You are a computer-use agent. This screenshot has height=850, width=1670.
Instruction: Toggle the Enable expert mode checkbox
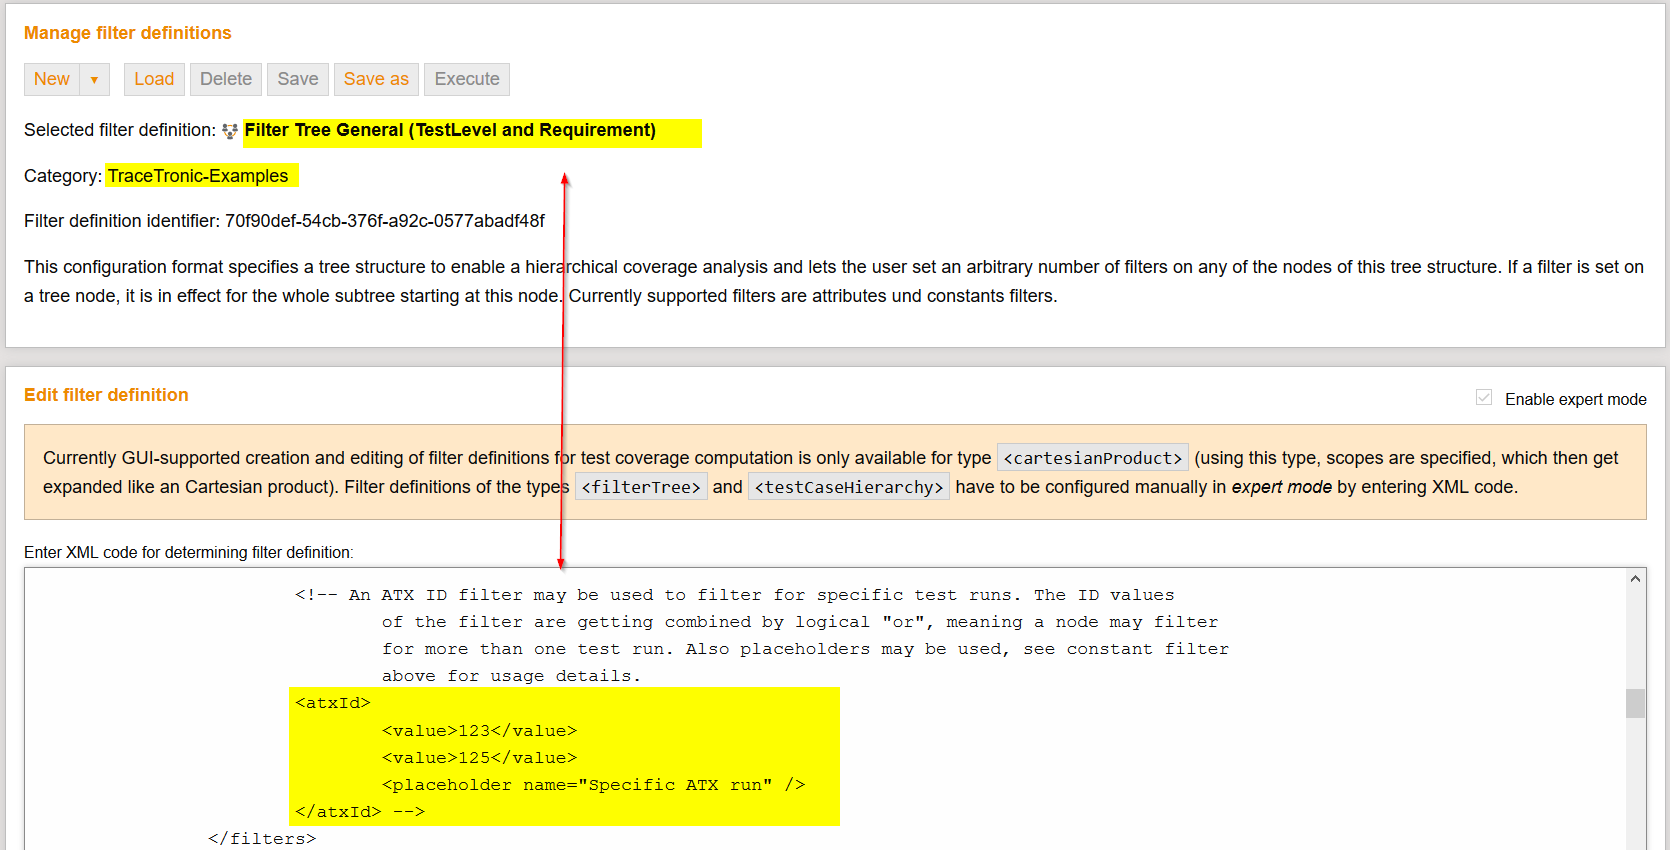(1484, 398)
